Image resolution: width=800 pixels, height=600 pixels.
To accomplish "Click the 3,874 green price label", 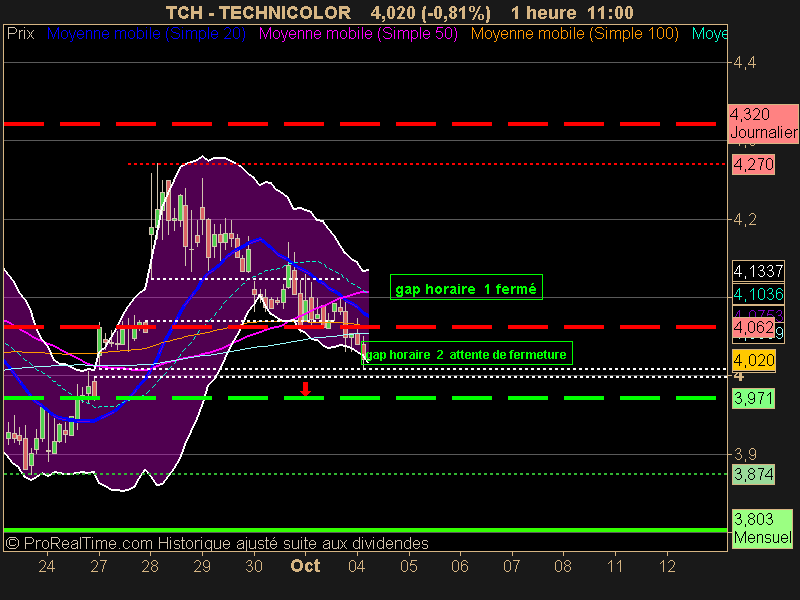I will pyautogui.click(x=753, y=474).
